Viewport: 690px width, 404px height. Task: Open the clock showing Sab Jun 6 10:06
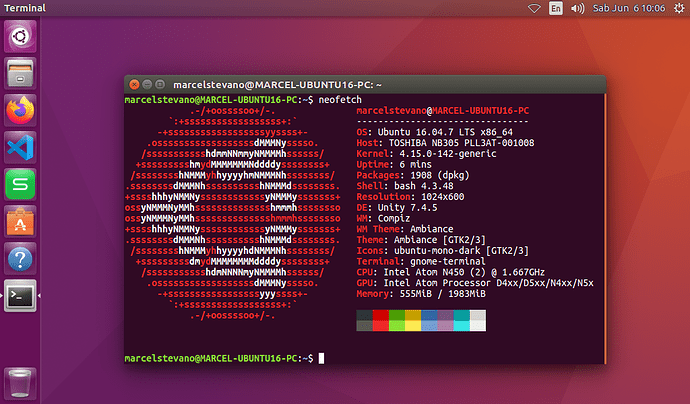click(x=629, y=8)
